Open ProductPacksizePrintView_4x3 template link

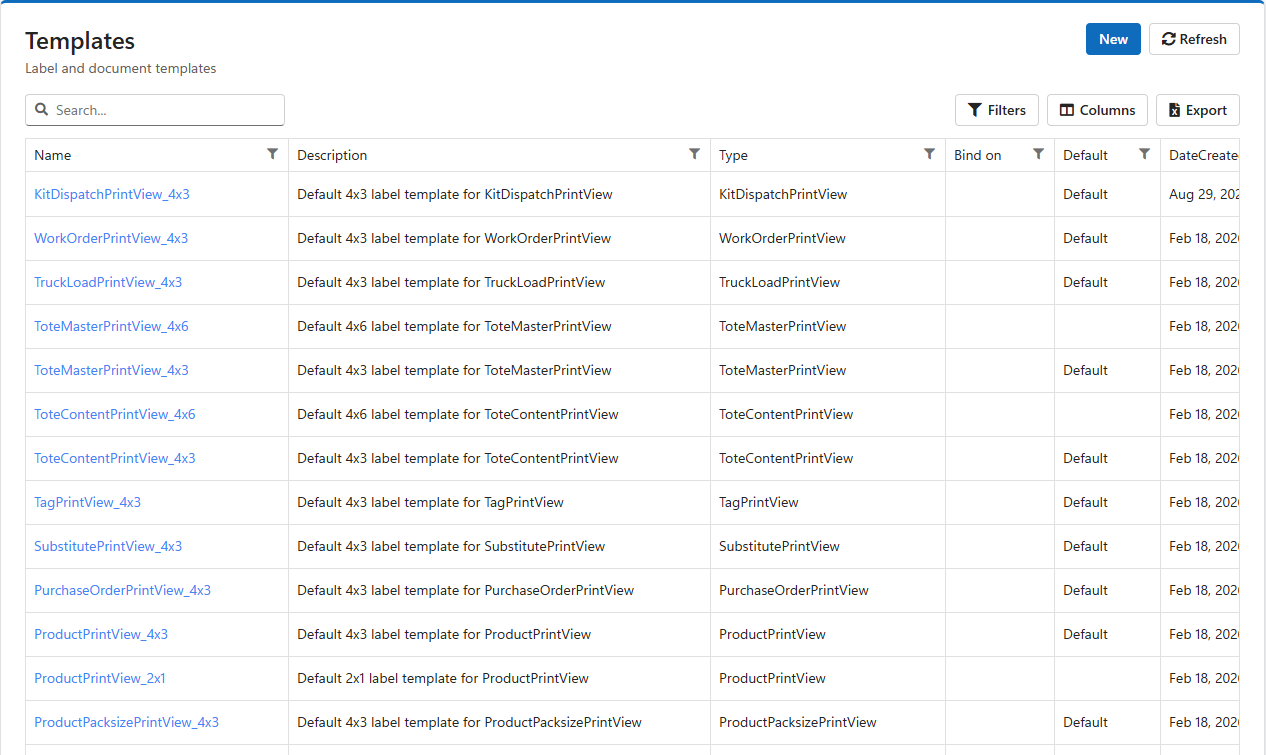127,722
